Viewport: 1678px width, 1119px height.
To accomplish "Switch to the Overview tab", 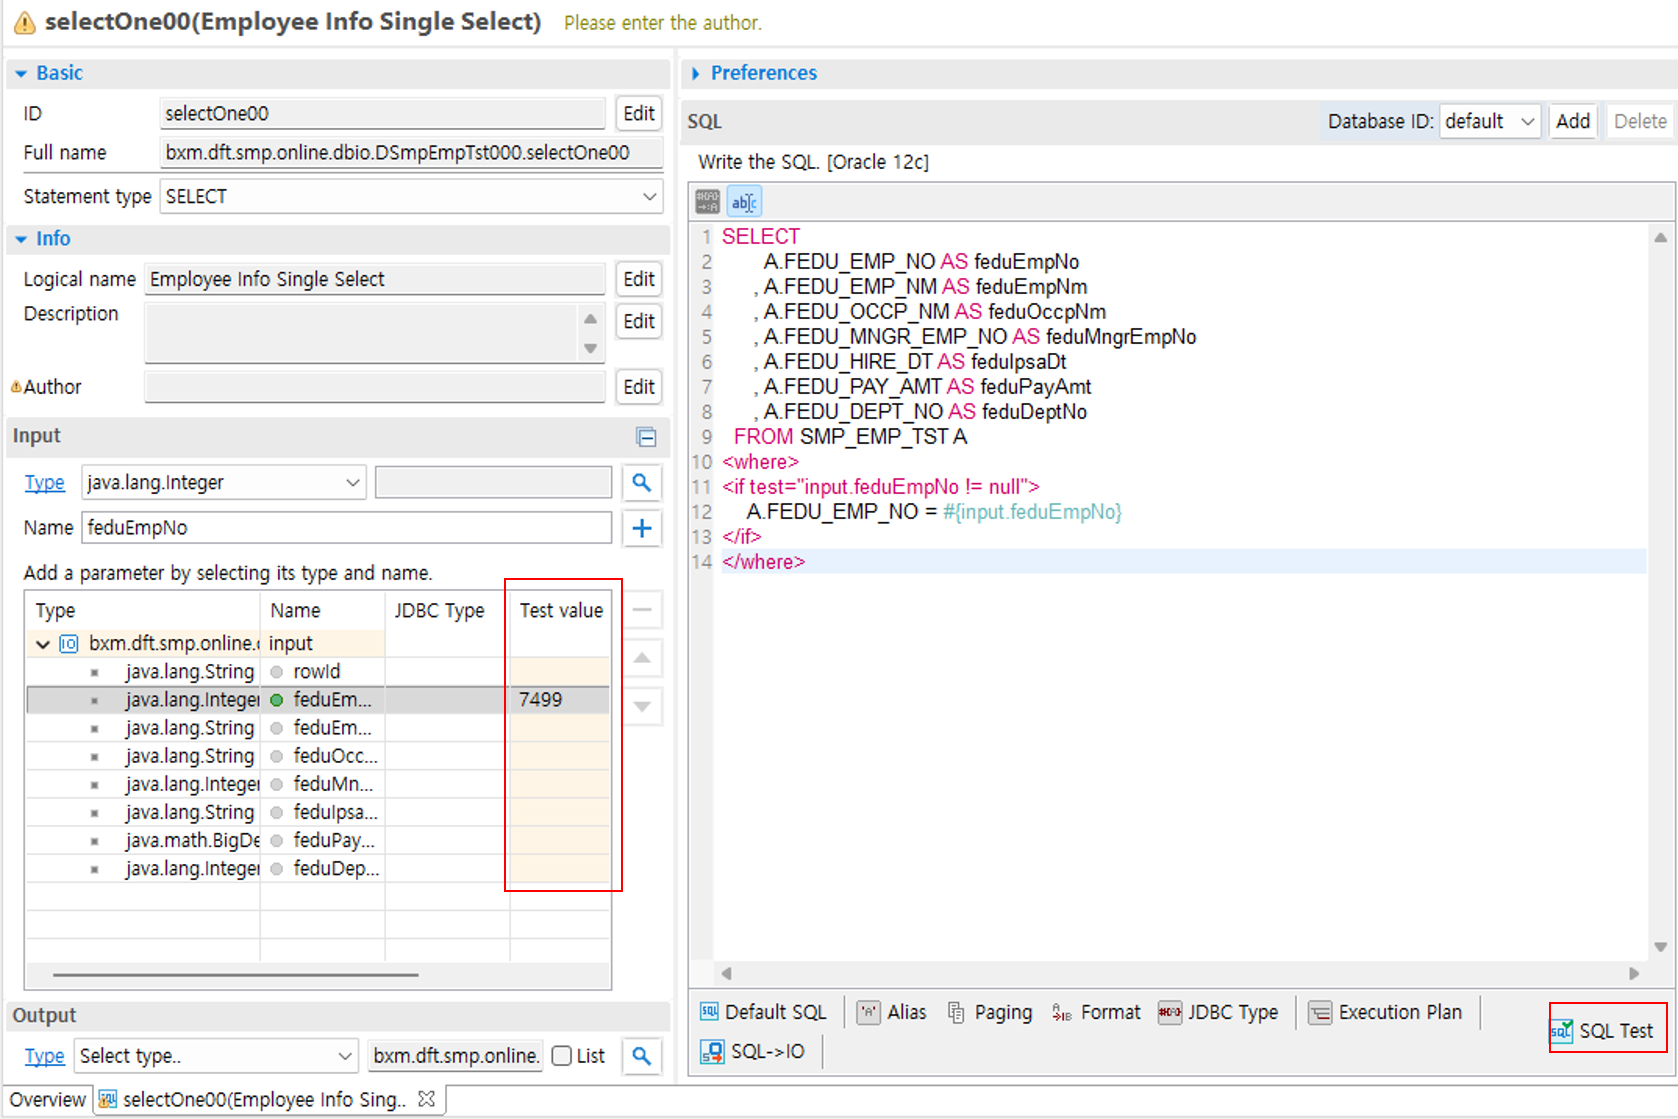I will (48, 1098).
